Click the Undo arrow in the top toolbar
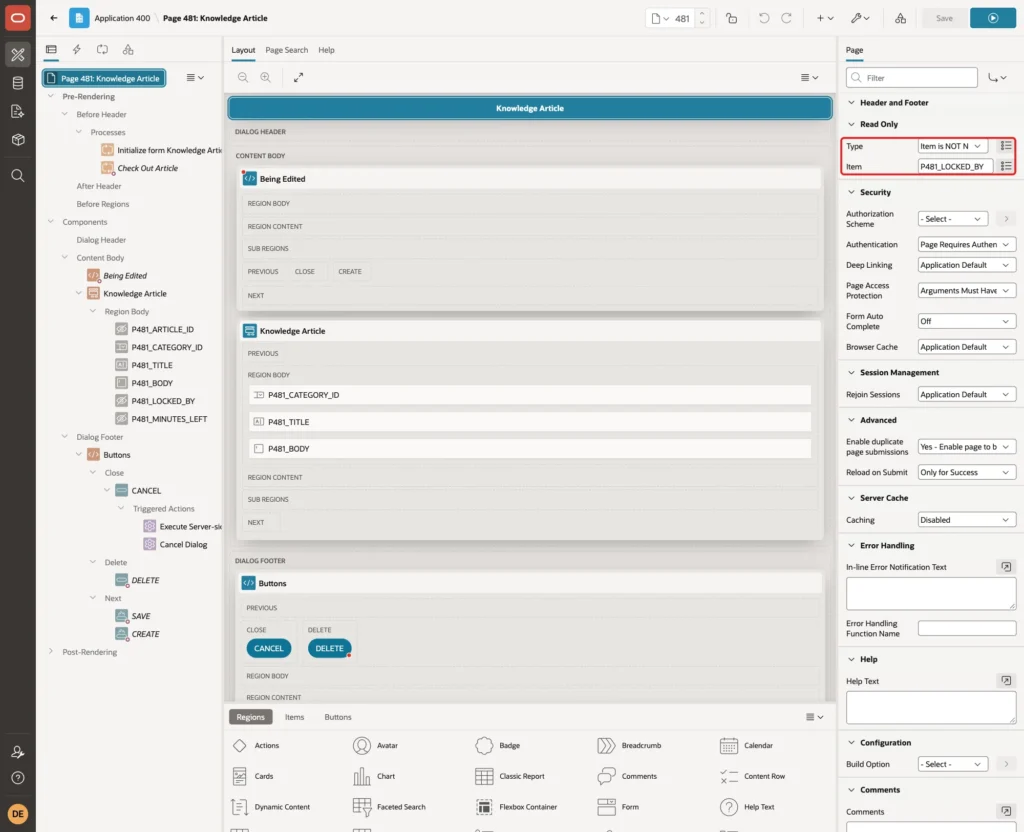1024x832 pixels. pyautogui.click(x=763, y=18)
